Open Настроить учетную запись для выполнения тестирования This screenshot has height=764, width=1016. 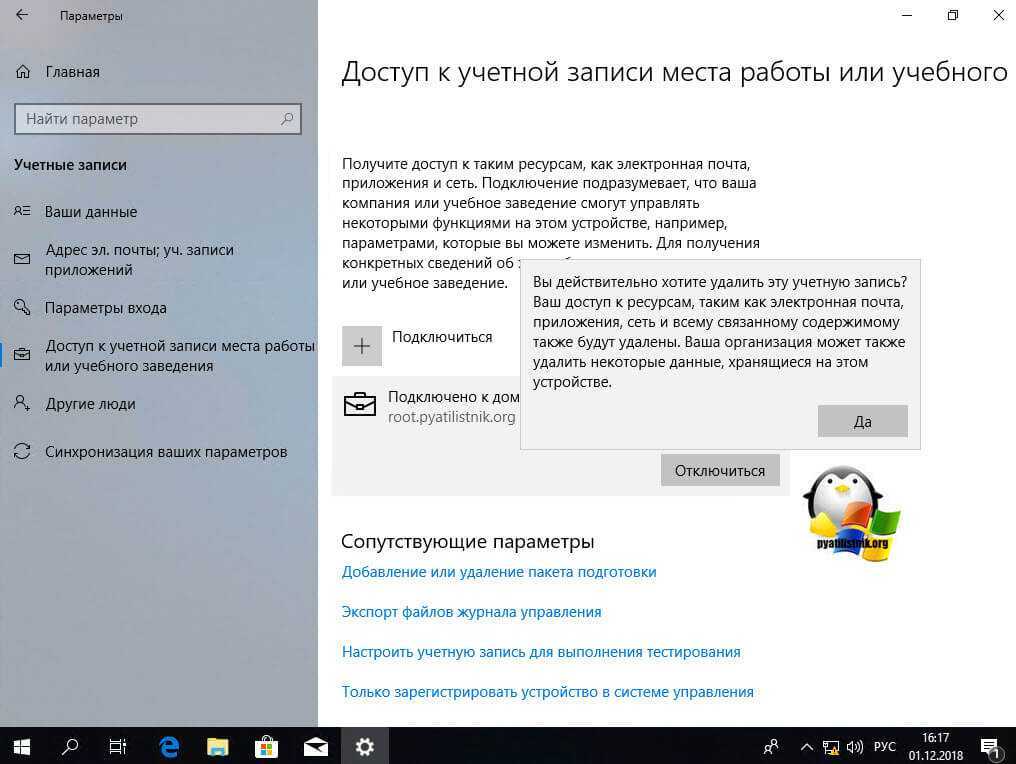(x=541, y=651)
